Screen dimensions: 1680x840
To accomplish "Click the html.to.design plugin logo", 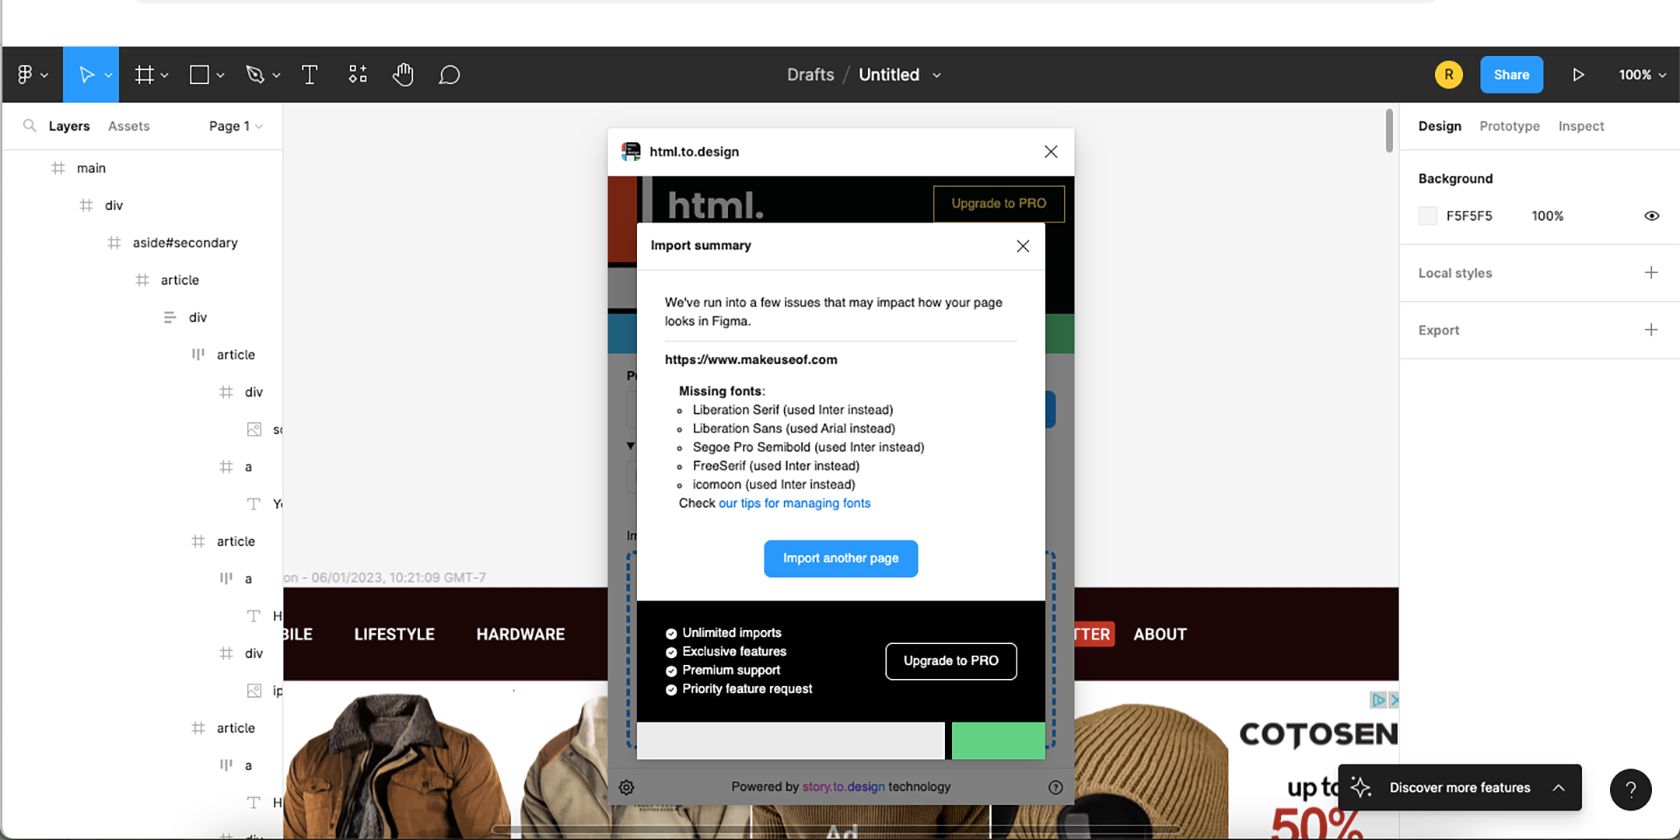I will pyautogui.click(x=631, y=152).
